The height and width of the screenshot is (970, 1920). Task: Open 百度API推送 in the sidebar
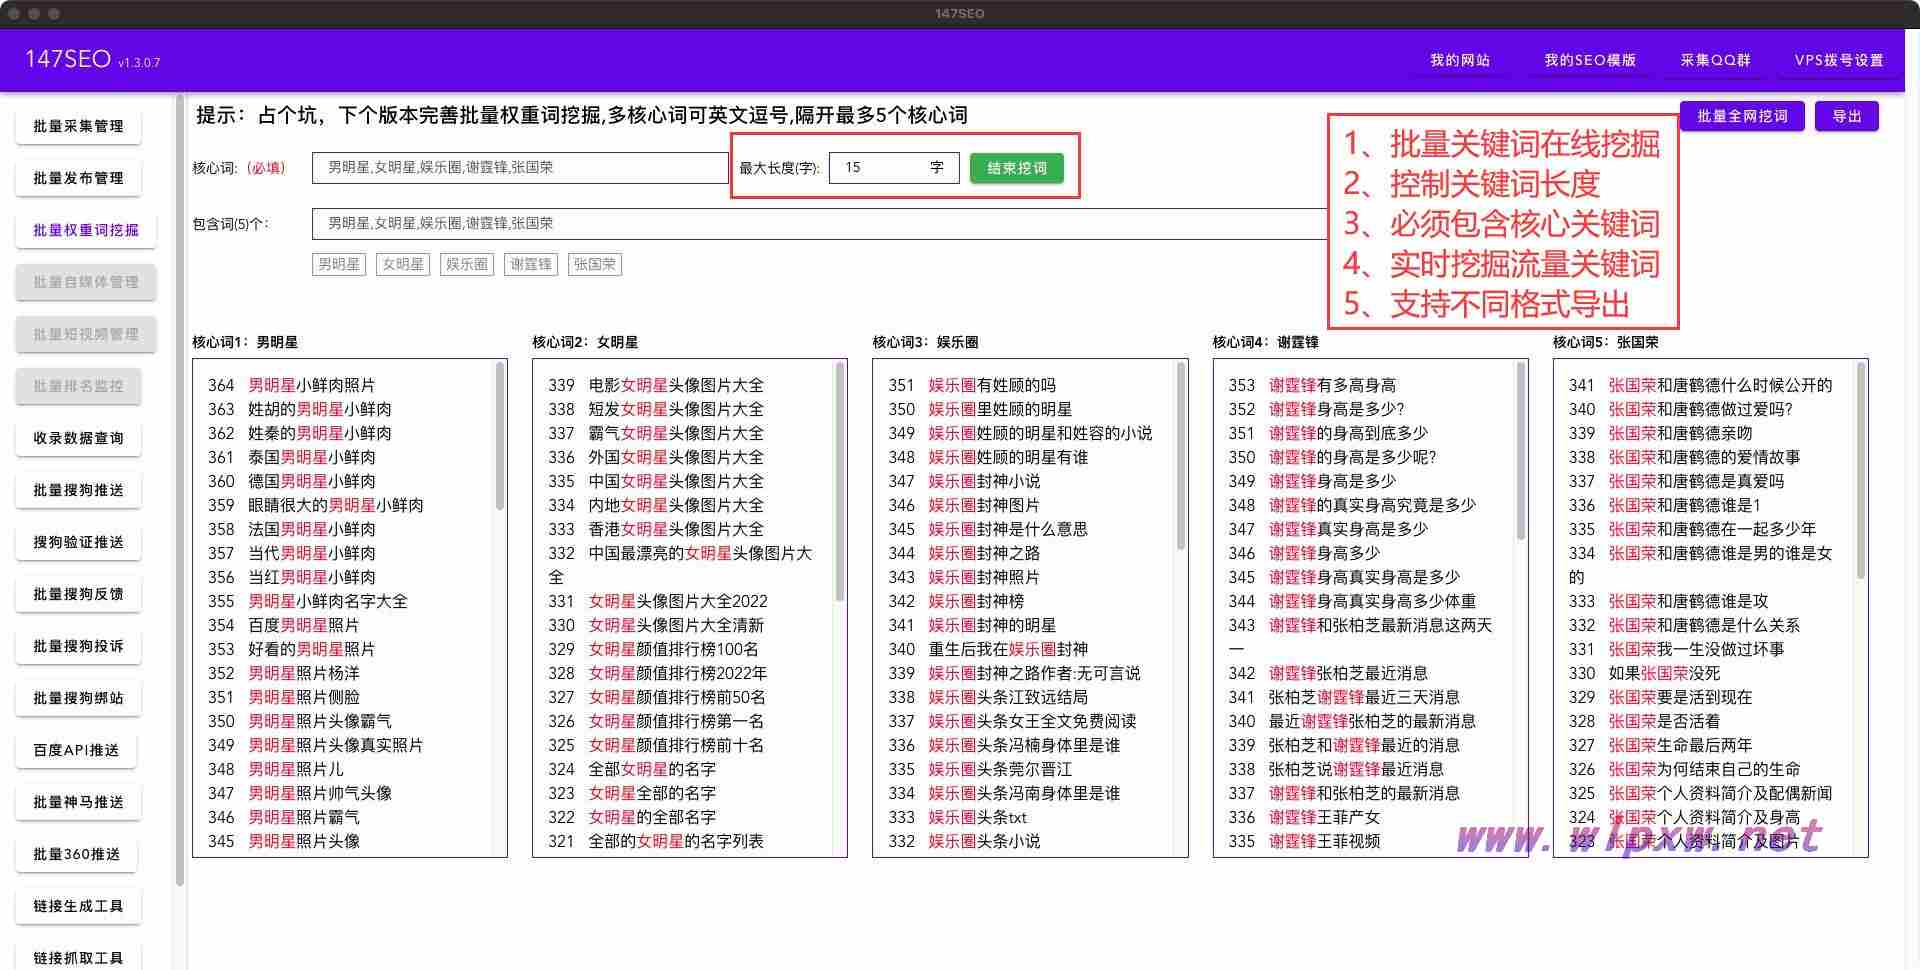pyautogui.click(x=76, y=750)
